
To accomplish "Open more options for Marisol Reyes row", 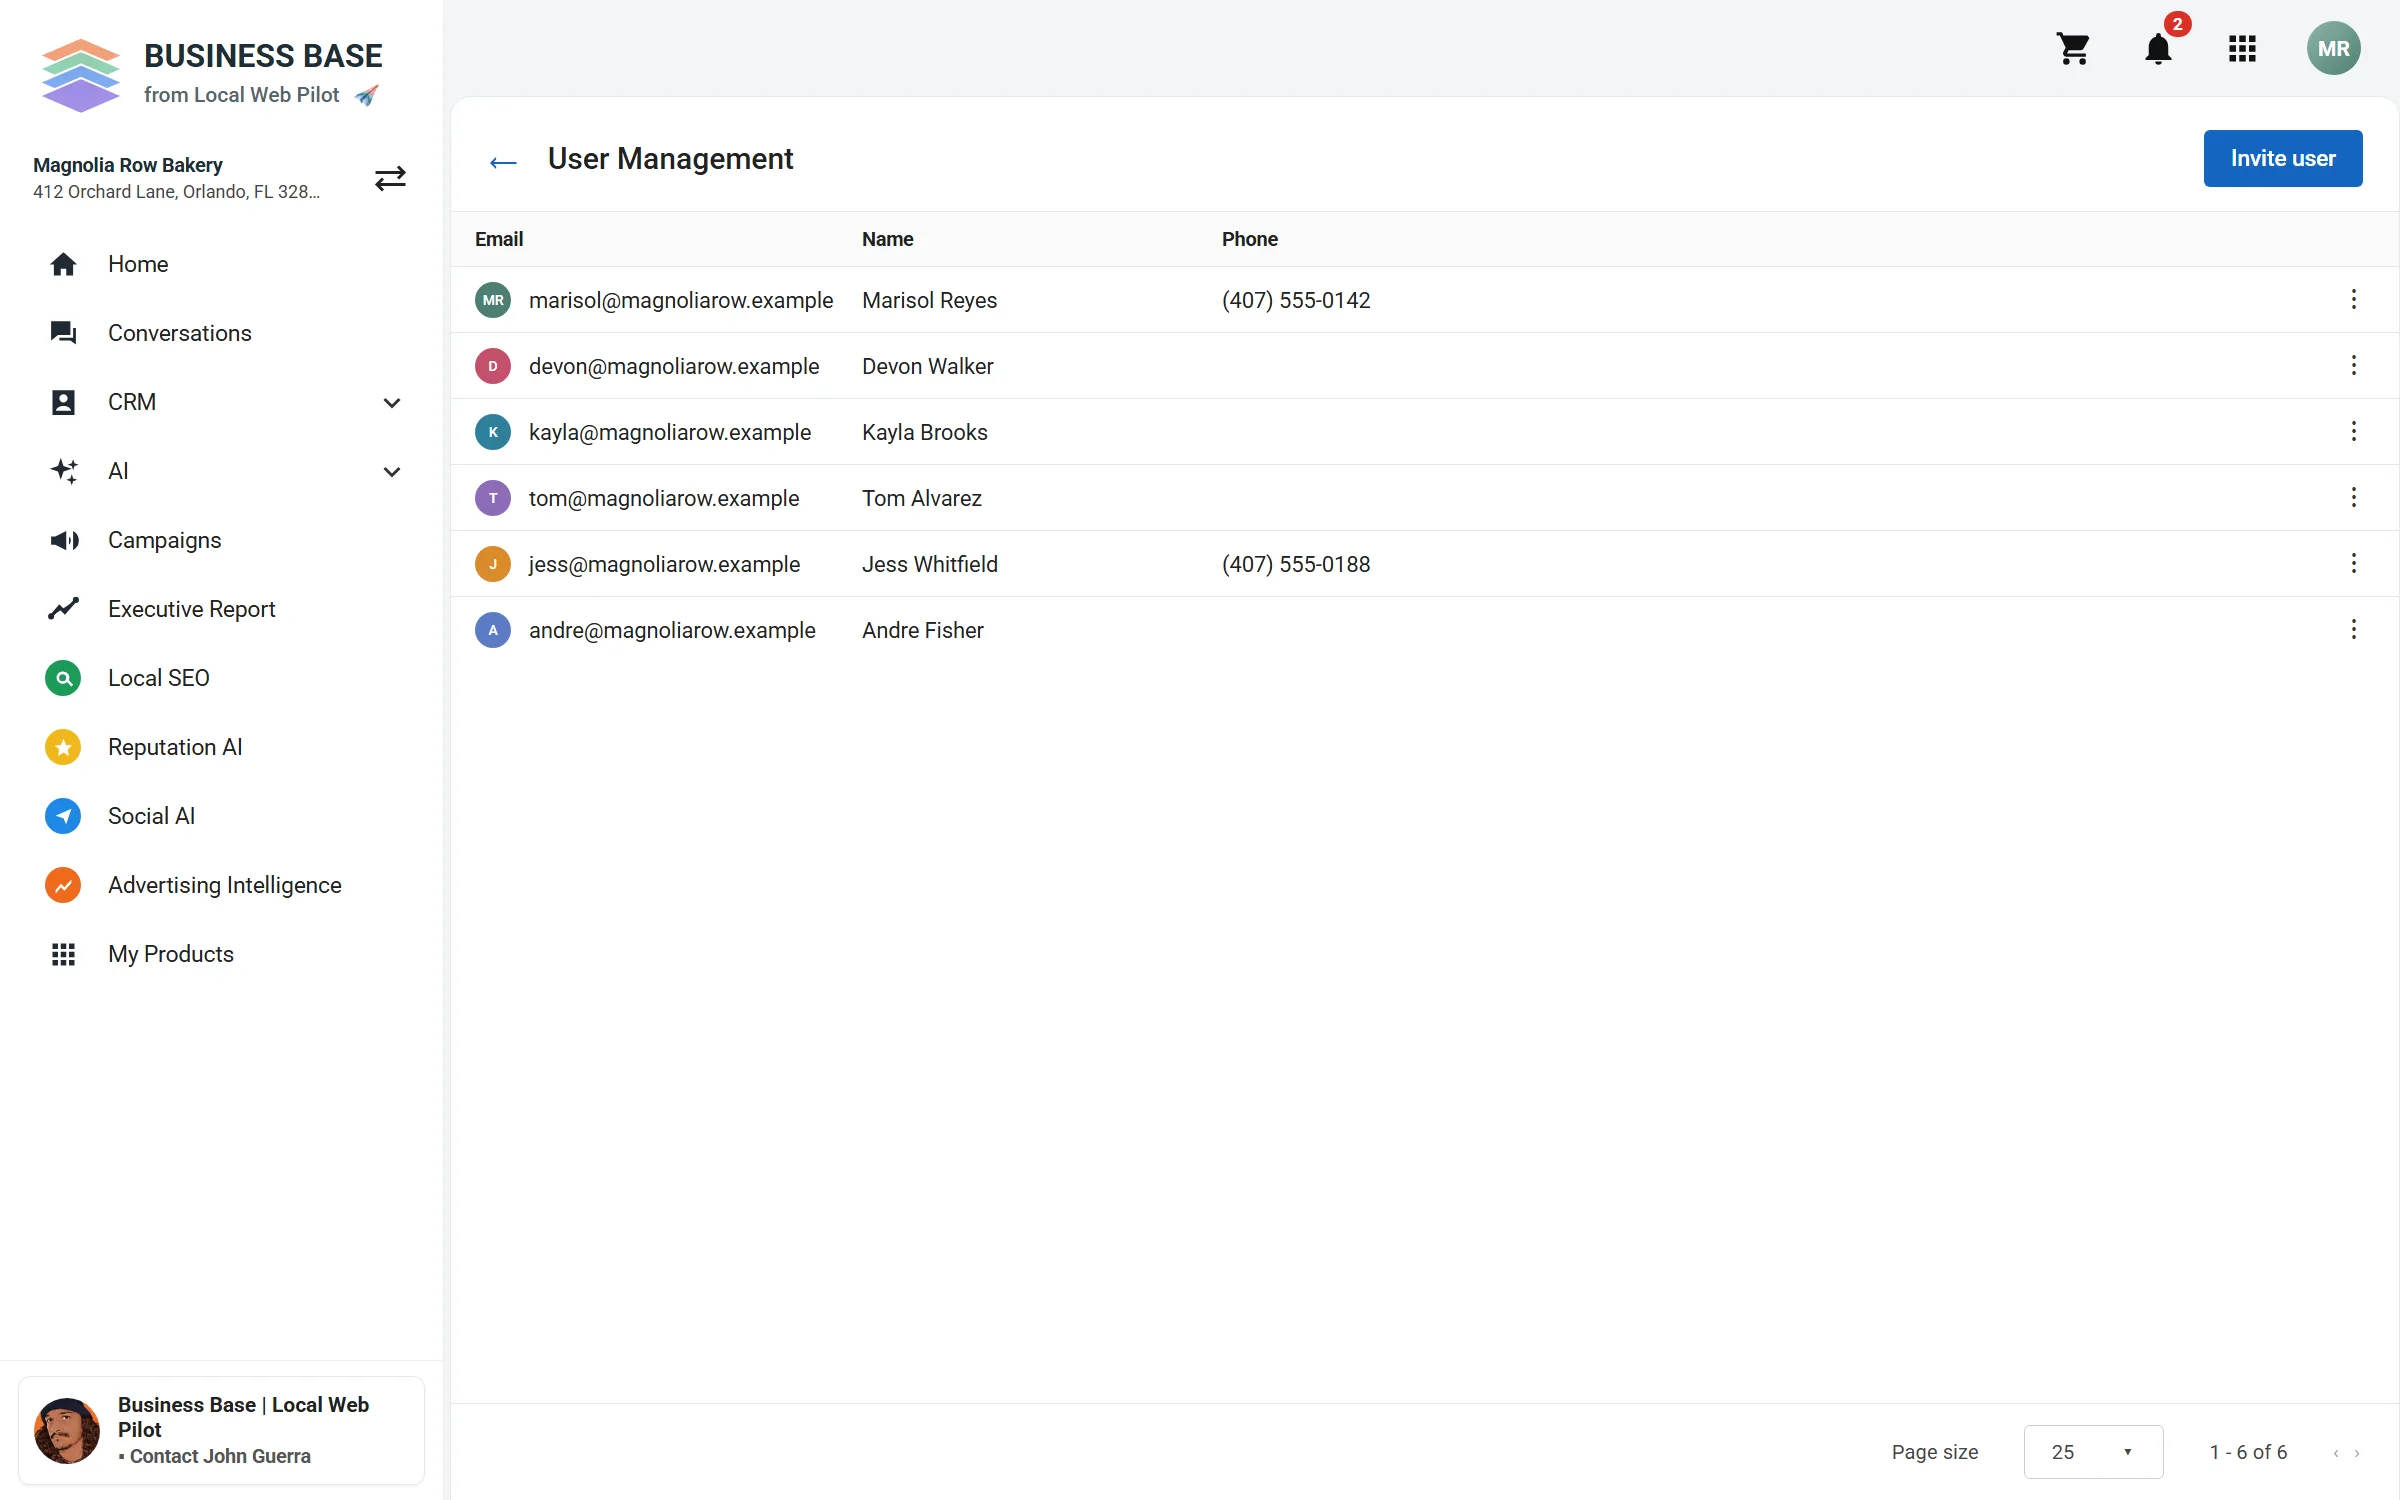I will (2354, 300).
